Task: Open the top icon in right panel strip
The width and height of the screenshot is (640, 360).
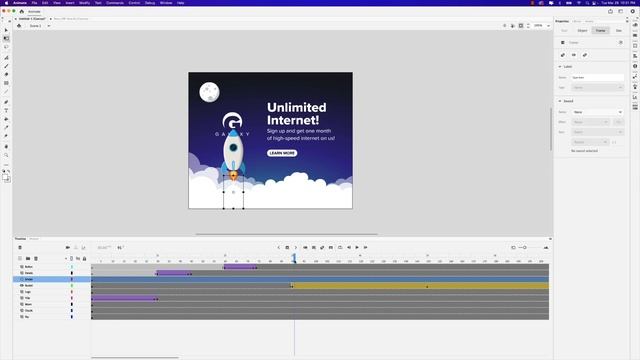Action: coord(635,25)
